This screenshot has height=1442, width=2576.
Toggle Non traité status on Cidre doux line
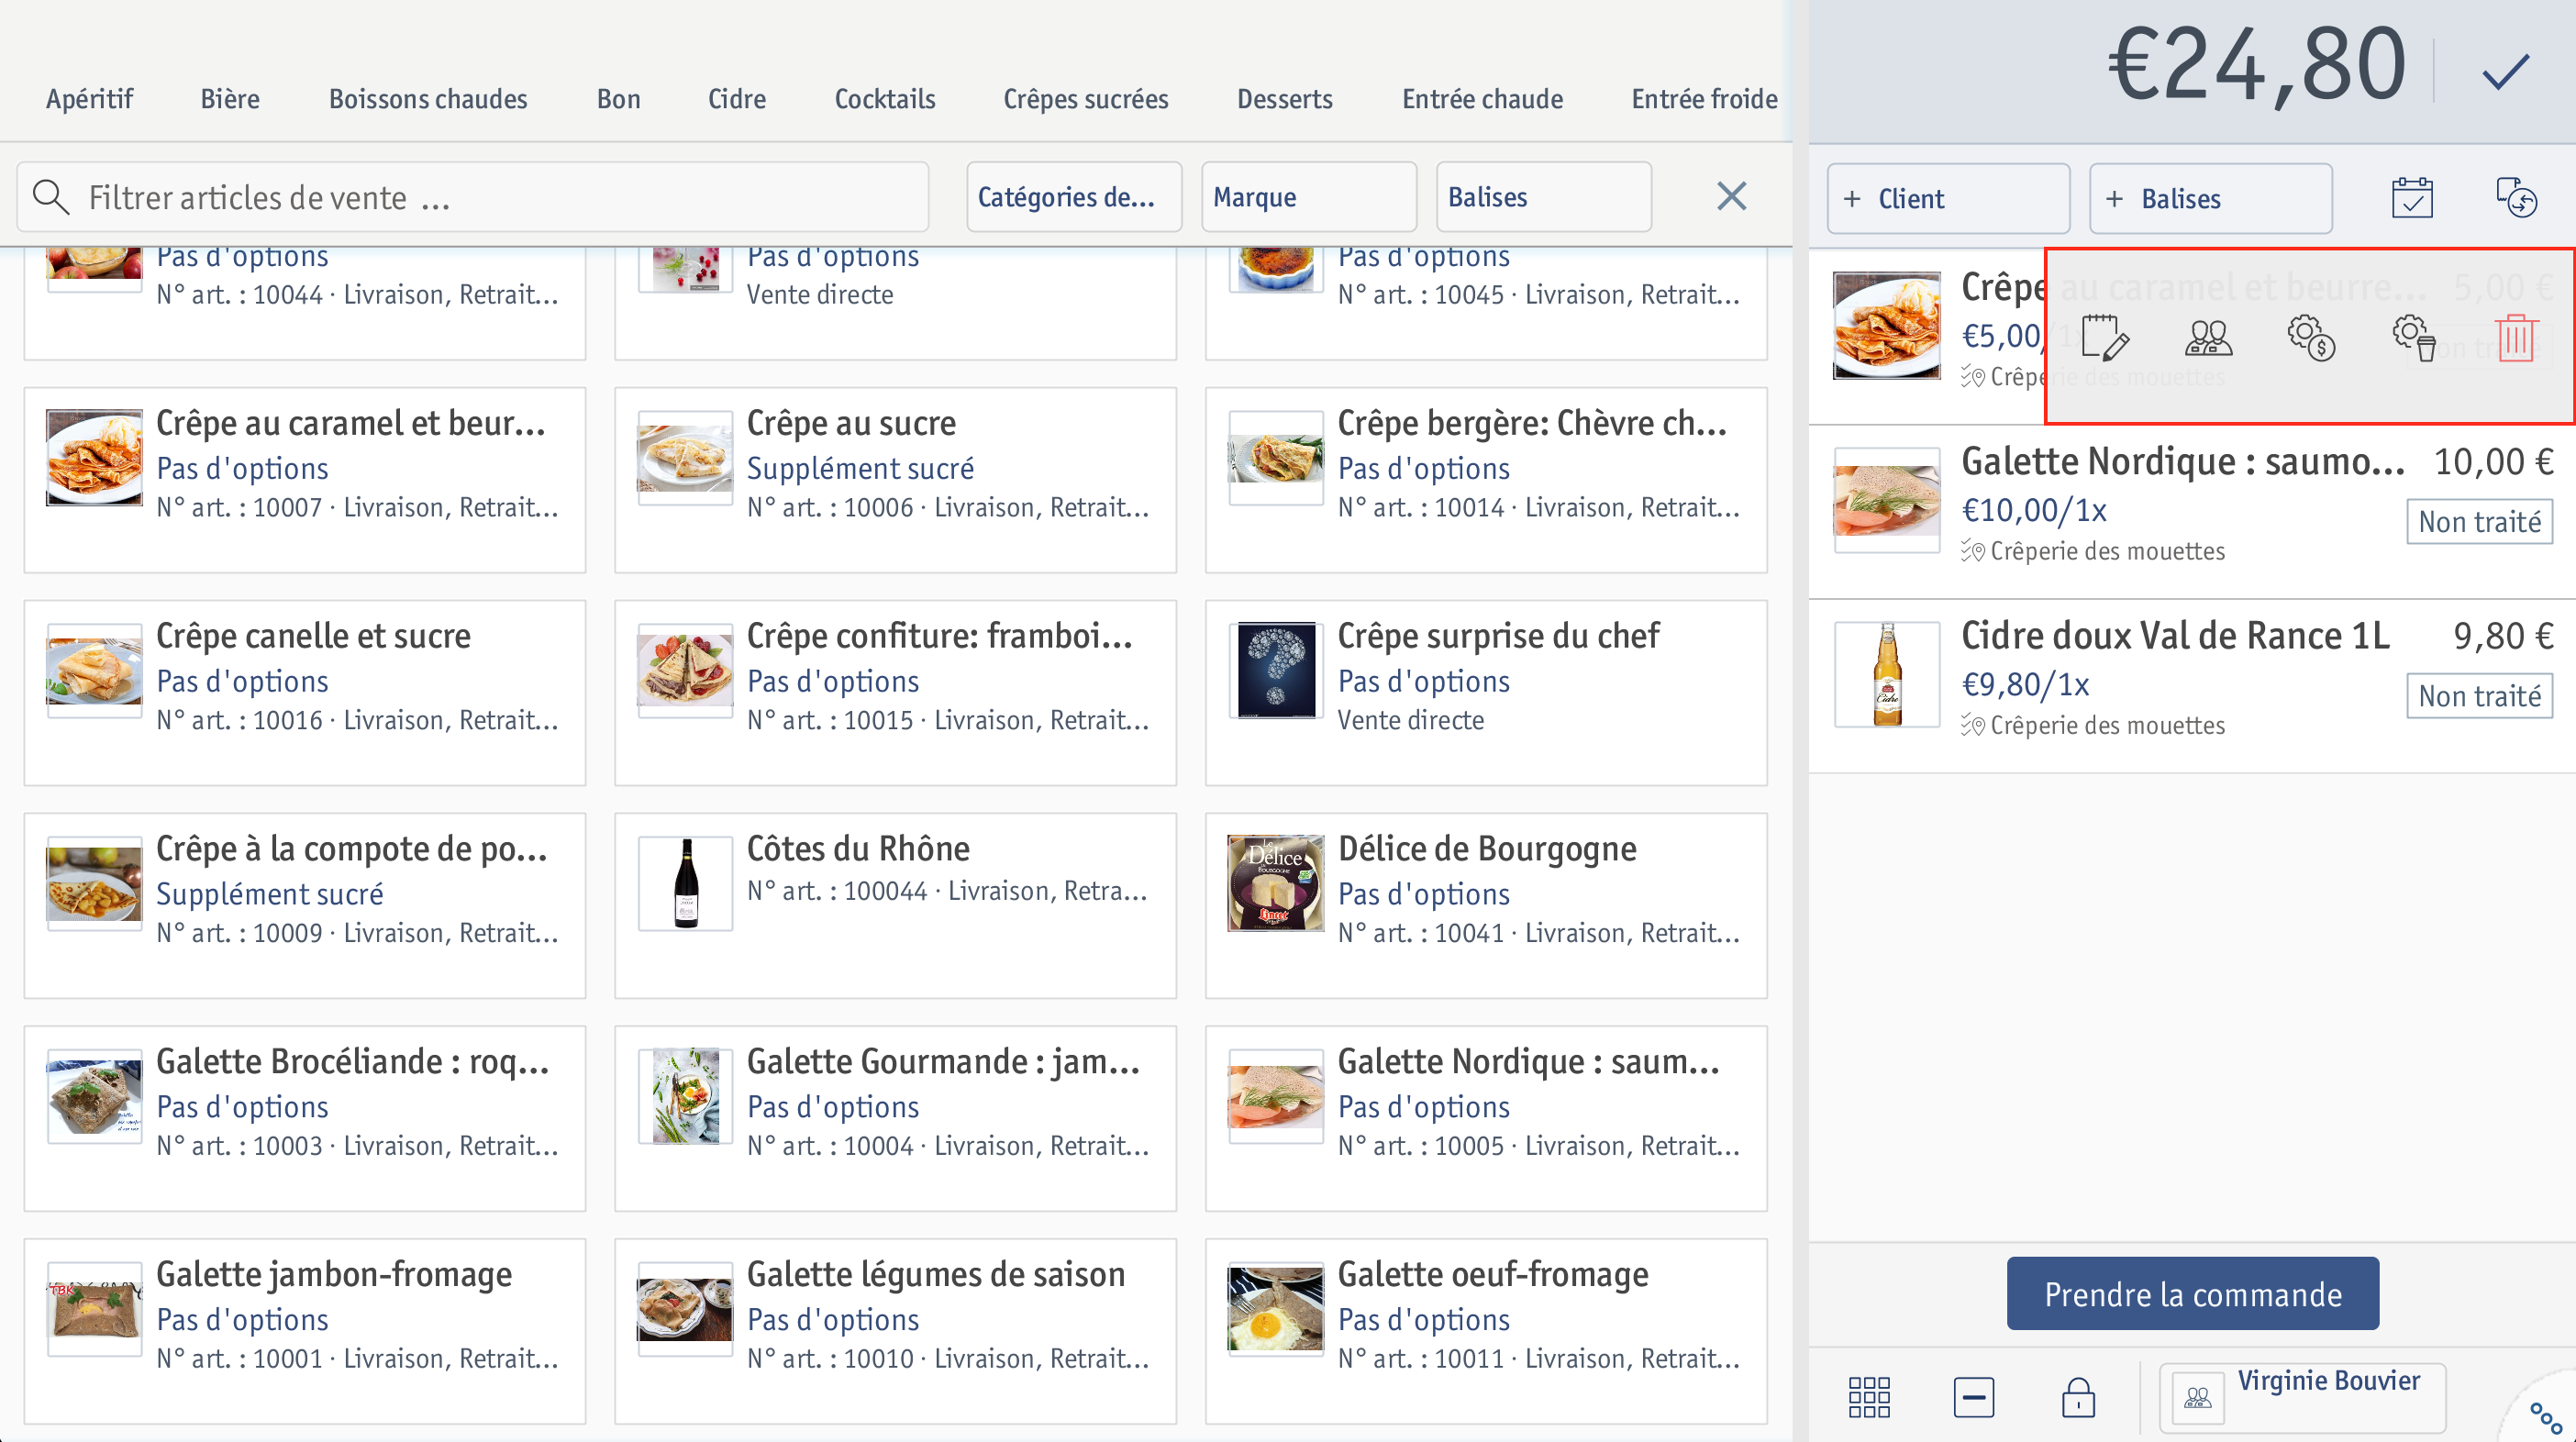click(x=2479, y=696)
